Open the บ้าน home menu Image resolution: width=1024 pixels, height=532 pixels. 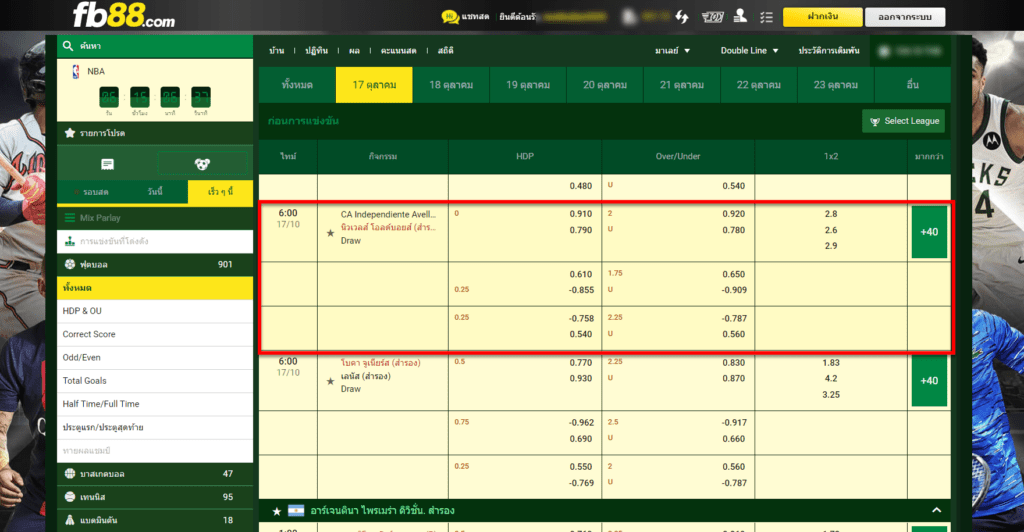click(x=276, y=50)
